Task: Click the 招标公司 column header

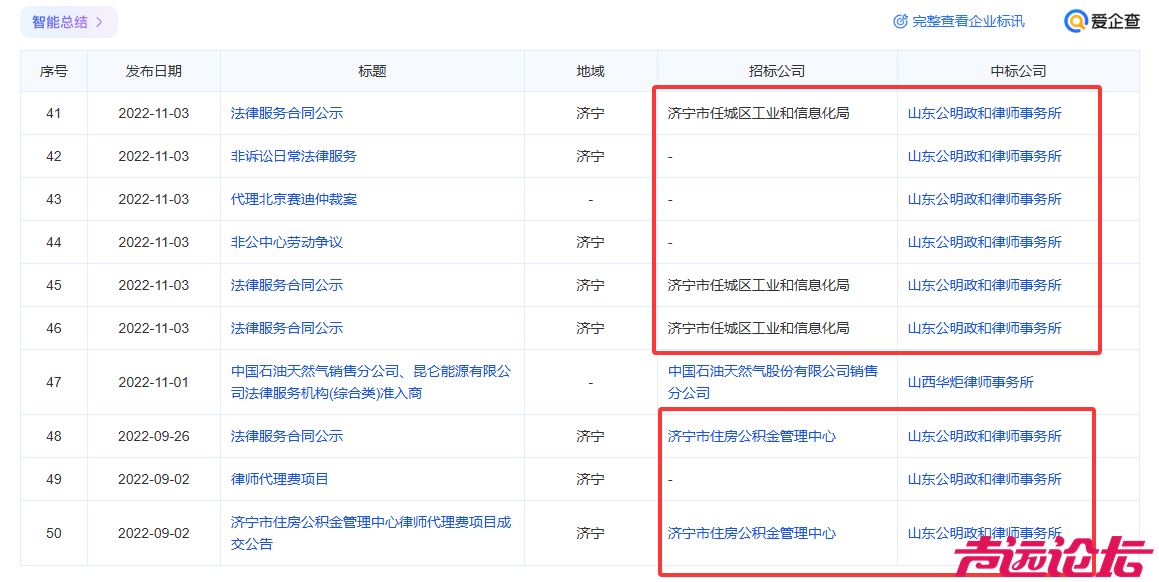Action: (x=776, y=71)
